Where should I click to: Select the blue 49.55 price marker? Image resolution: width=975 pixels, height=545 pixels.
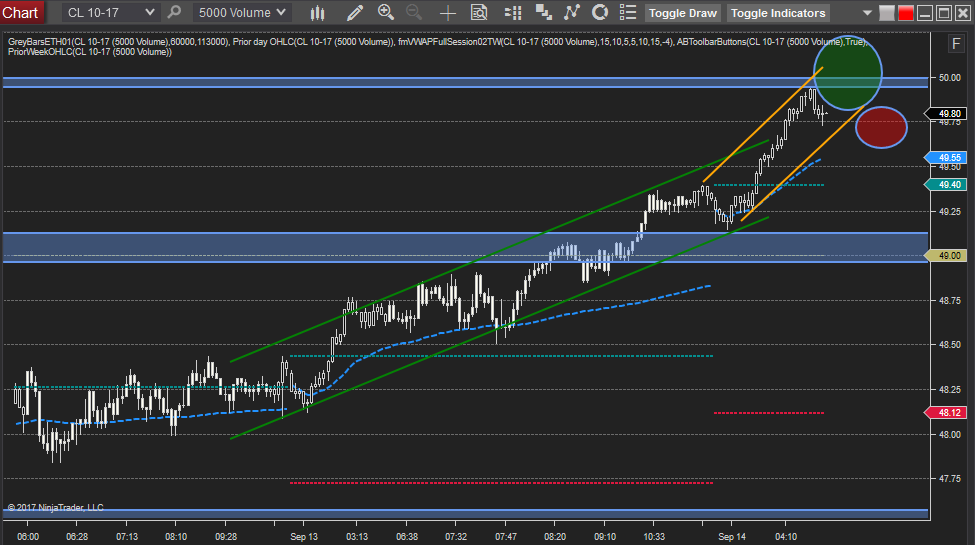point(946,157)
